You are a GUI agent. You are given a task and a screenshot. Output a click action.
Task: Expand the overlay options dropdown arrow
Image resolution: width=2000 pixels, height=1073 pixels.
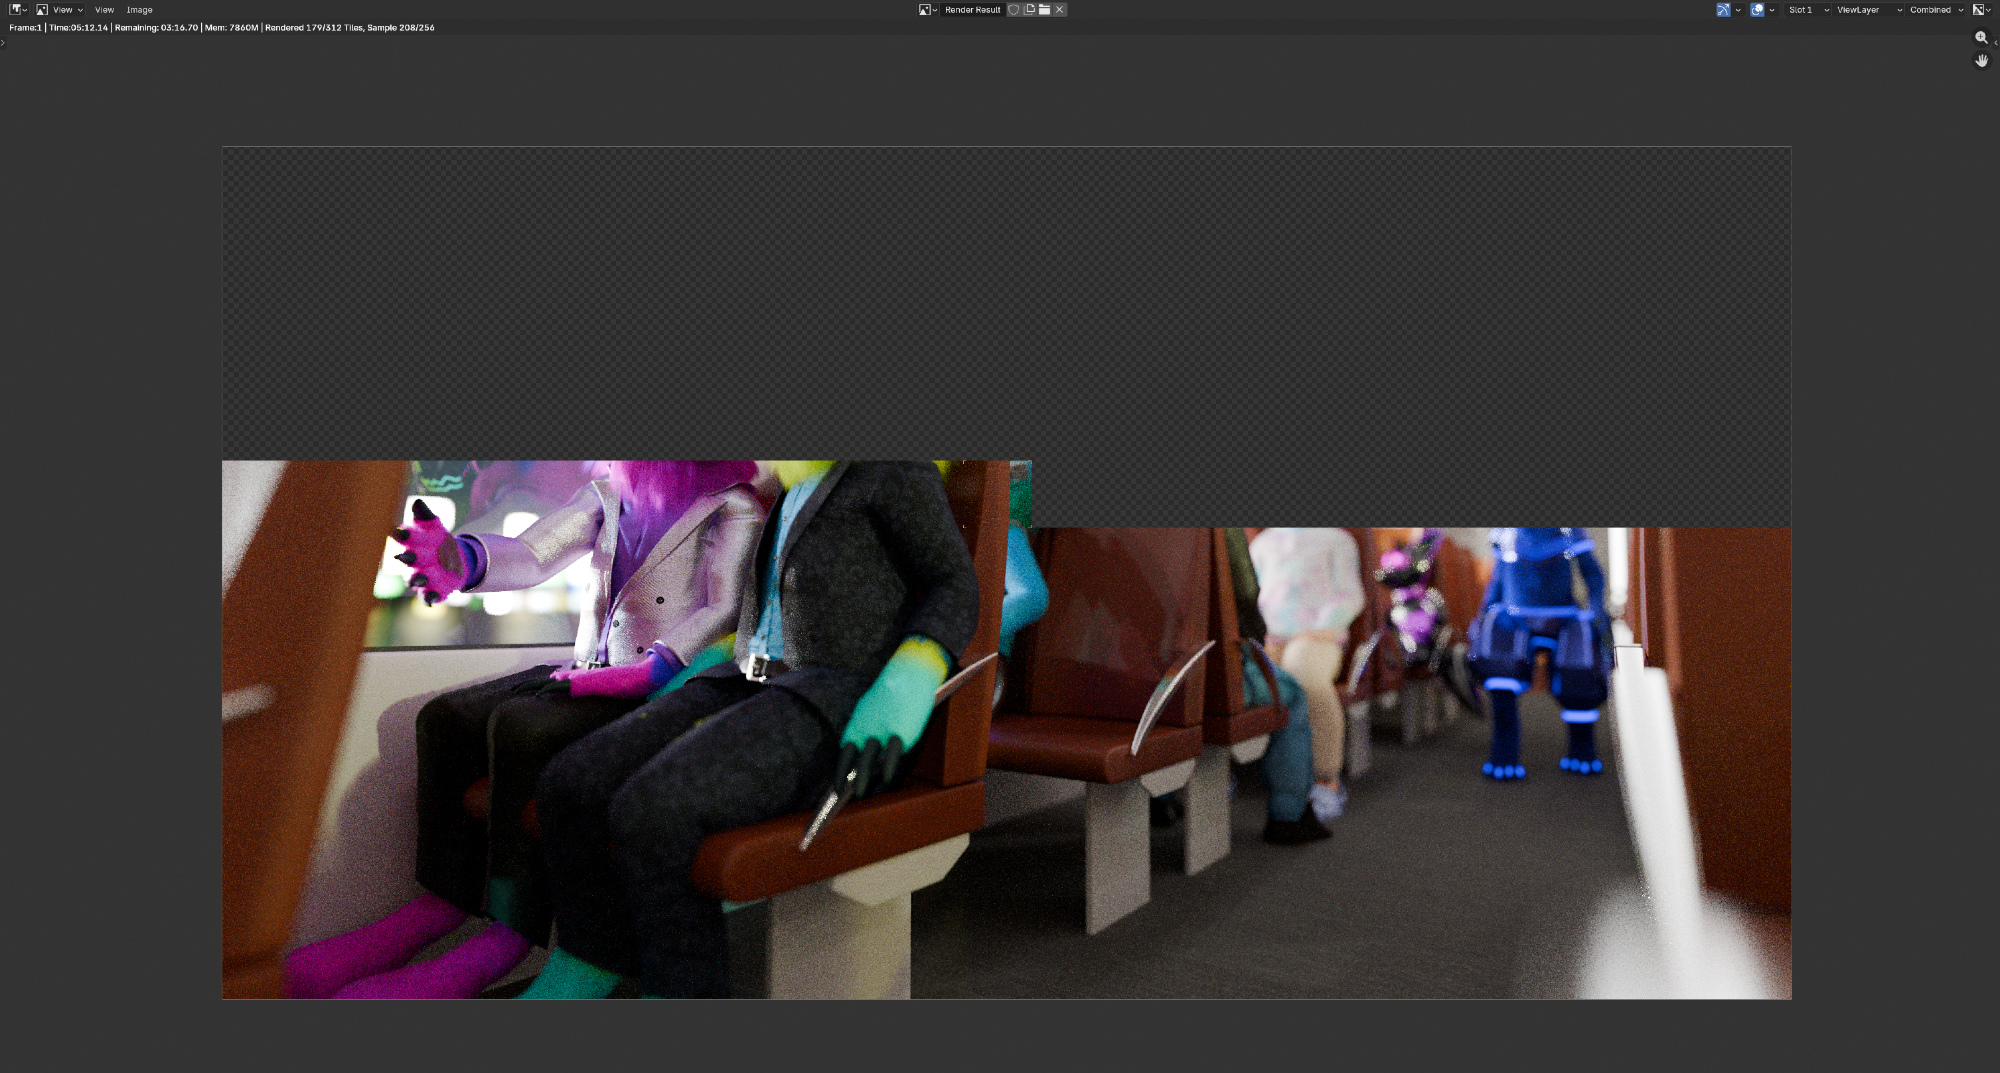tap(1772, 10)
